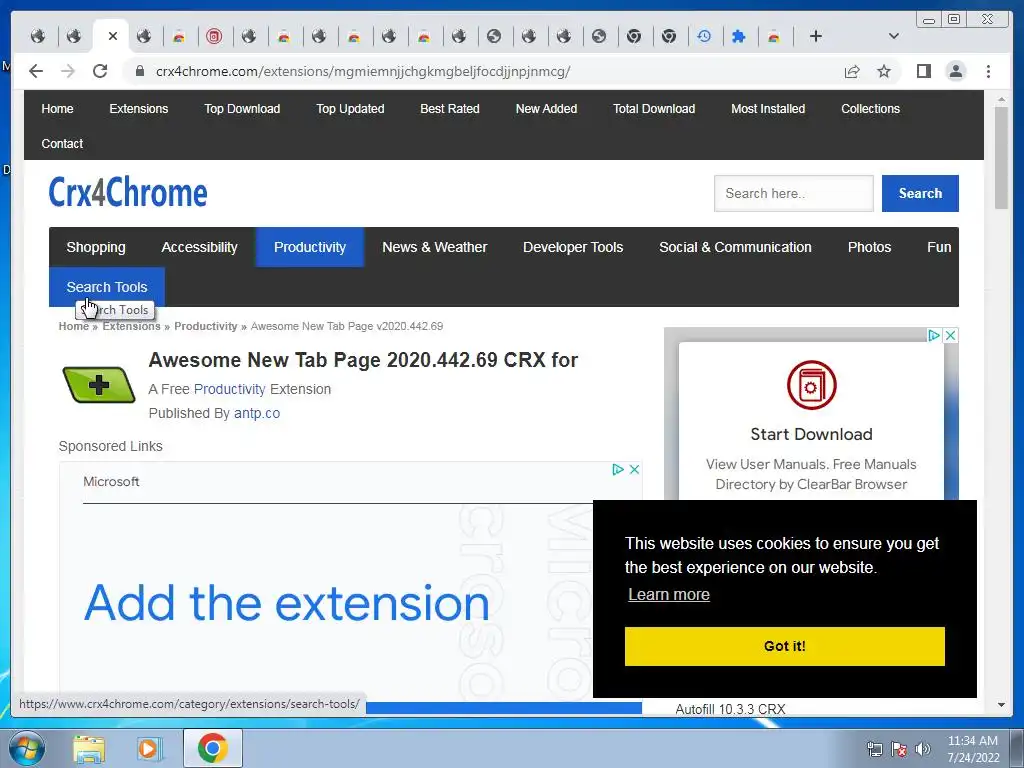The width and height of the screenshot is (1024, 768).
Task: Click the browser forward arrow
Action: 68,71
